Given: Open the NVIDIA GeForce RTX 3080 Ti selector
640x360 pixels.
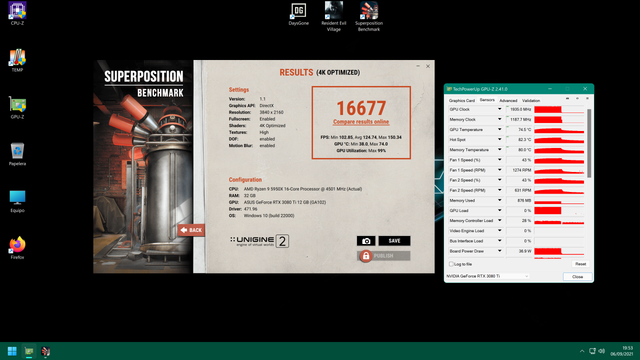Looking at the screenshot, I should pos(487,276).
